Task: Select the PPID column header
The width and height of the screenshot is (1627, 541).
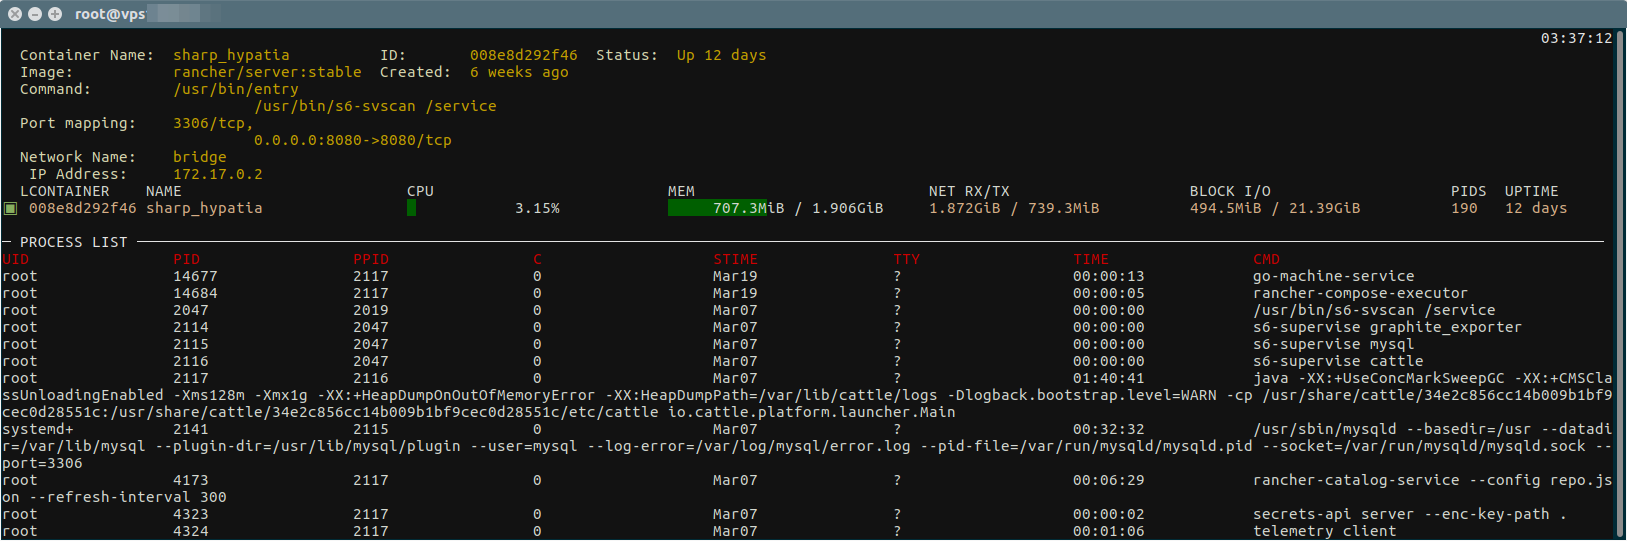Action: click(370, 259)
